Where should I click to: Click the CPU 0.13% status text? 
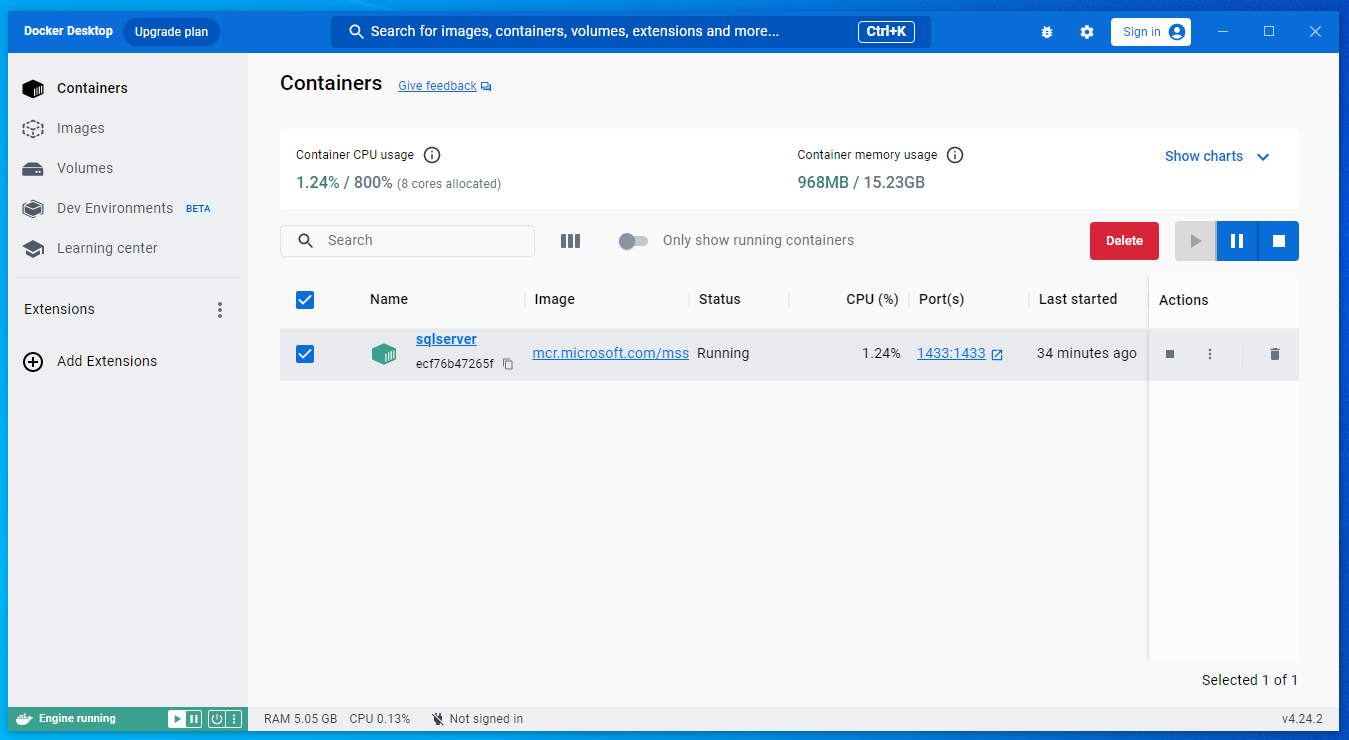(380, 719)
